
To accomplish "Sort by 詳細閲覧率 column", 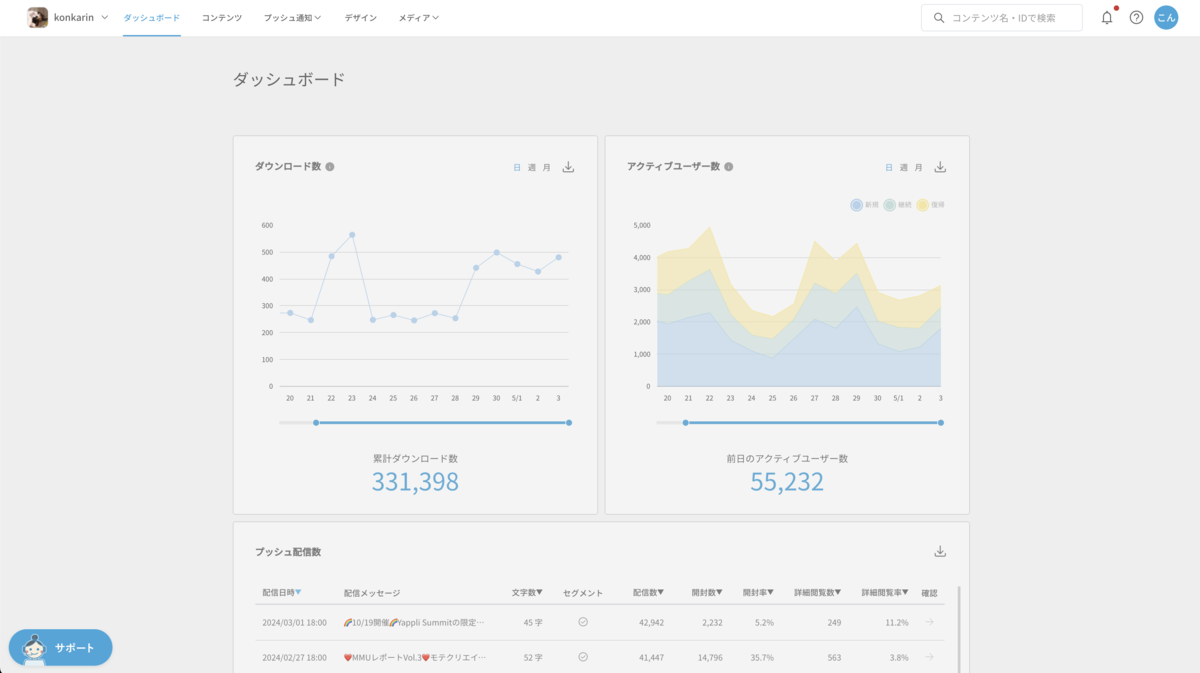I will pyautogui.click(x=885, y=593).
